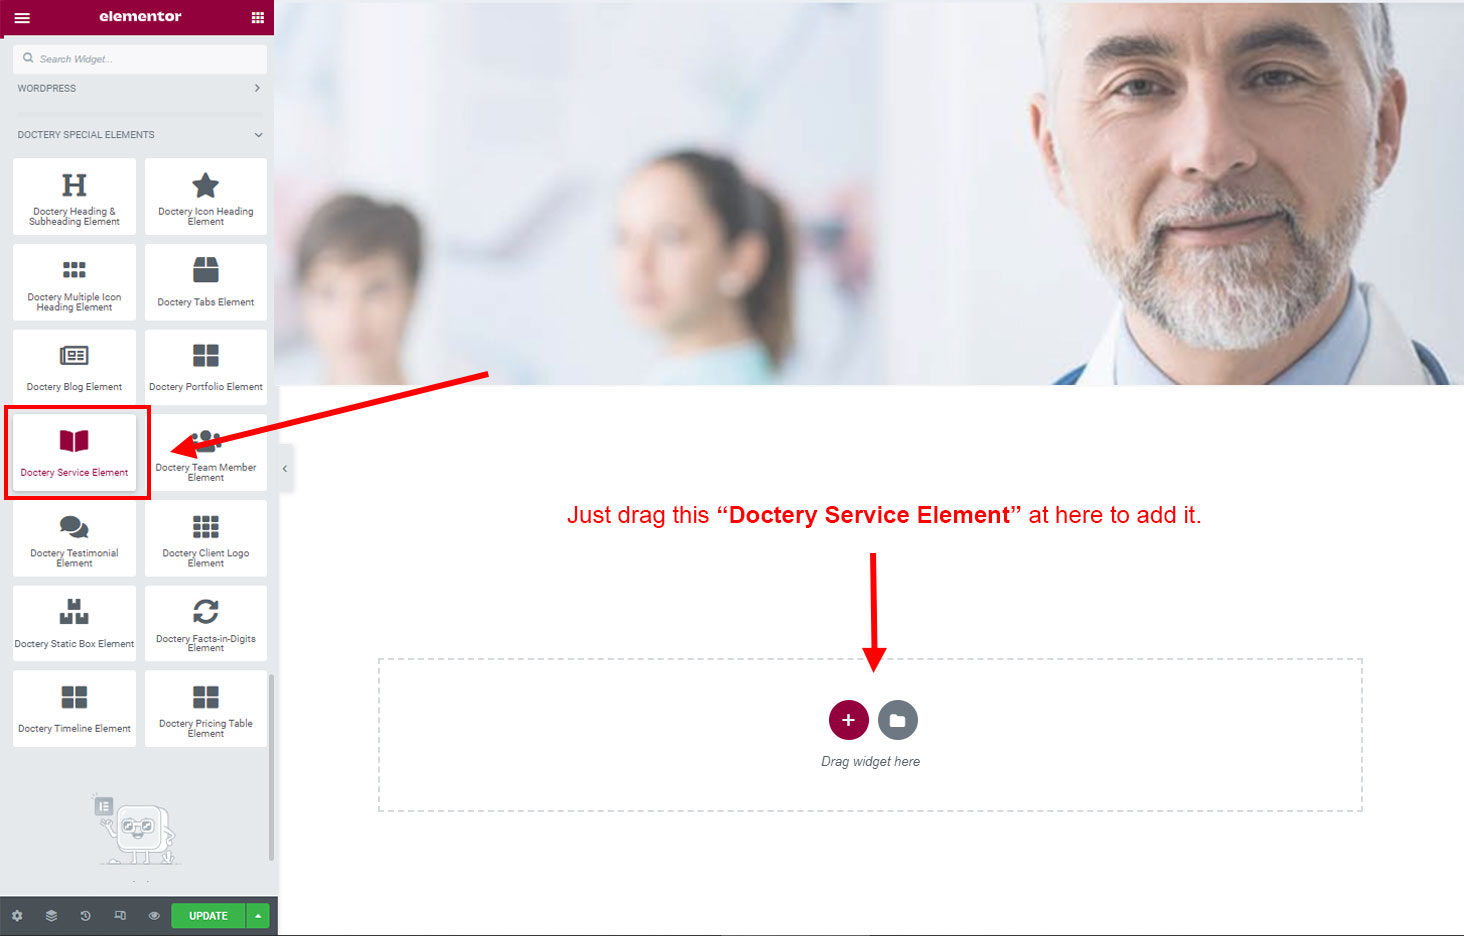The width and height of the screenshot is (1464, 936).
Task: Choose the Doctery Tabs Element widget
Action: click(x=206, y=282)
